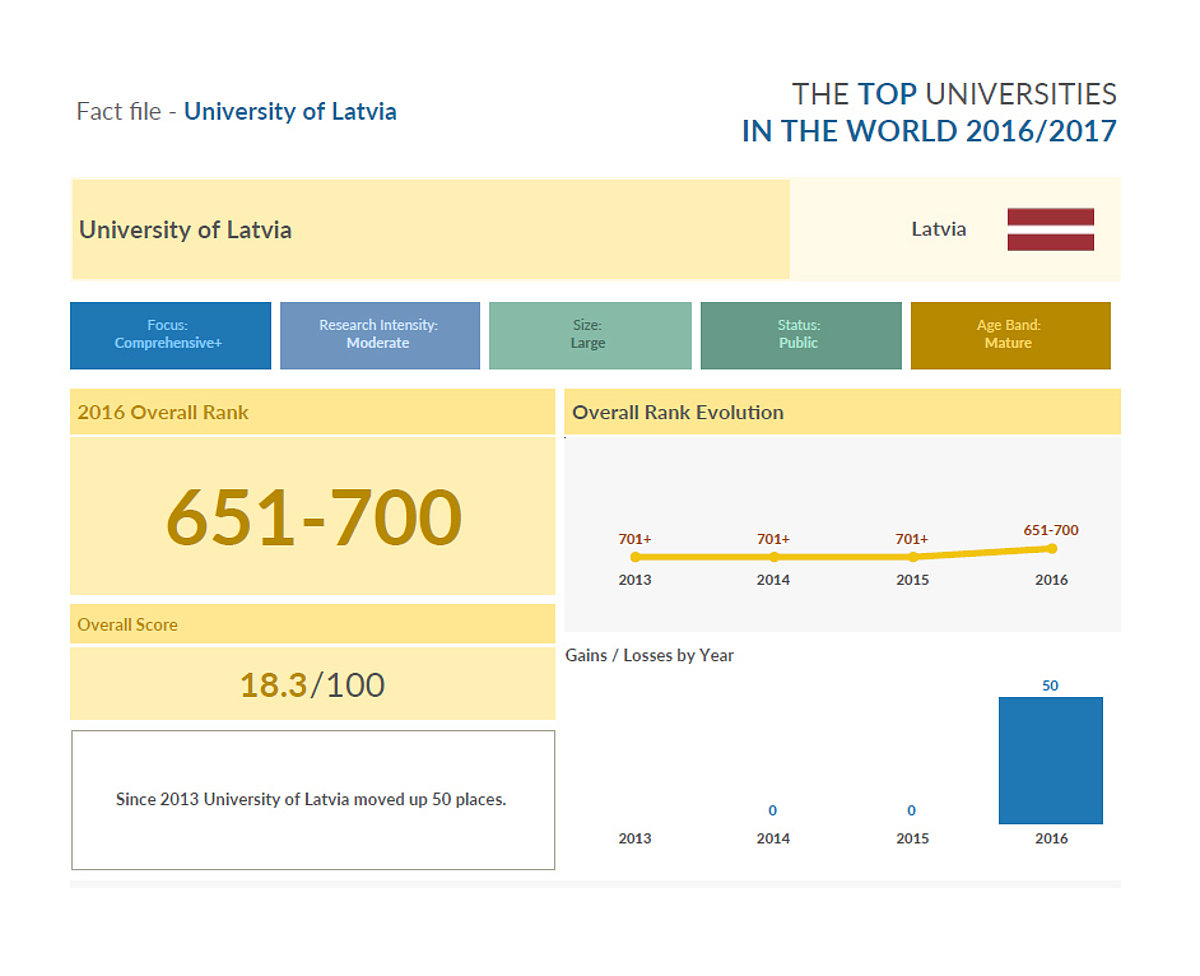Click the '50' value above the blue bar
The image size is (1200, 976).
click(x=1050, y=686)
